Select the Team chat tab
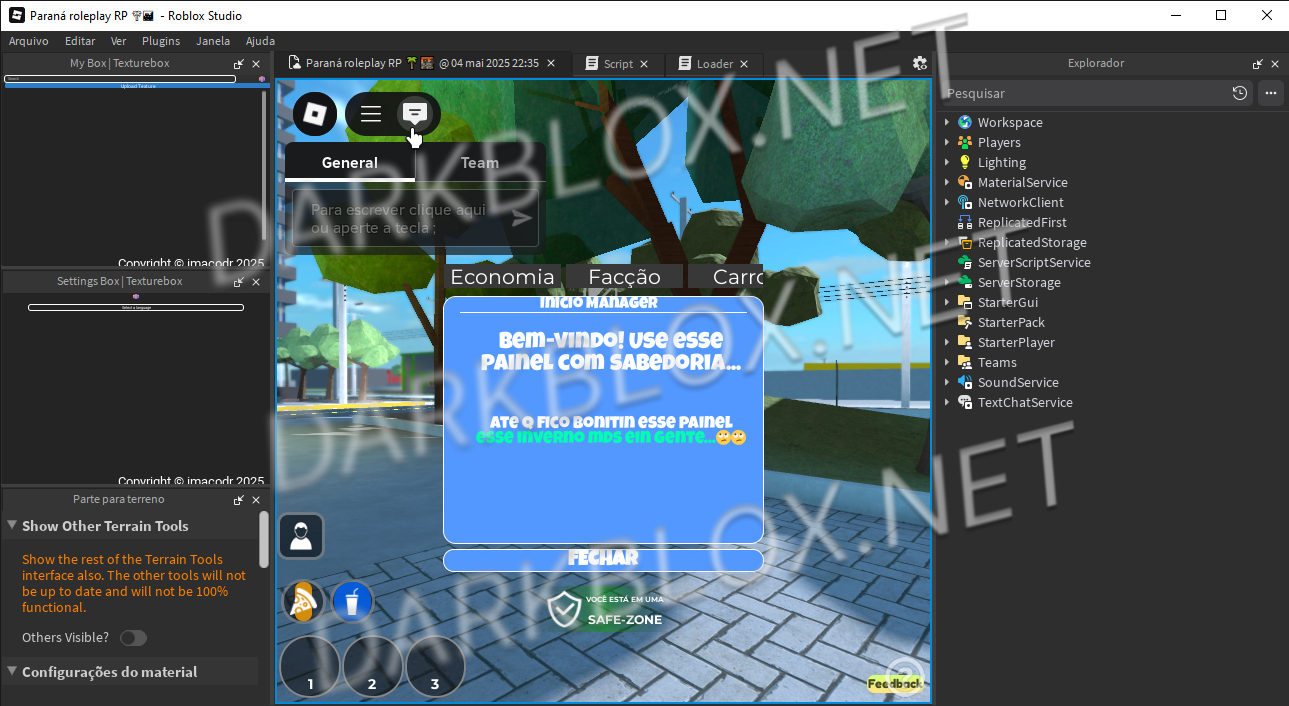Image resolution: width=1289 pixels, height=706 pixels. 480,162
